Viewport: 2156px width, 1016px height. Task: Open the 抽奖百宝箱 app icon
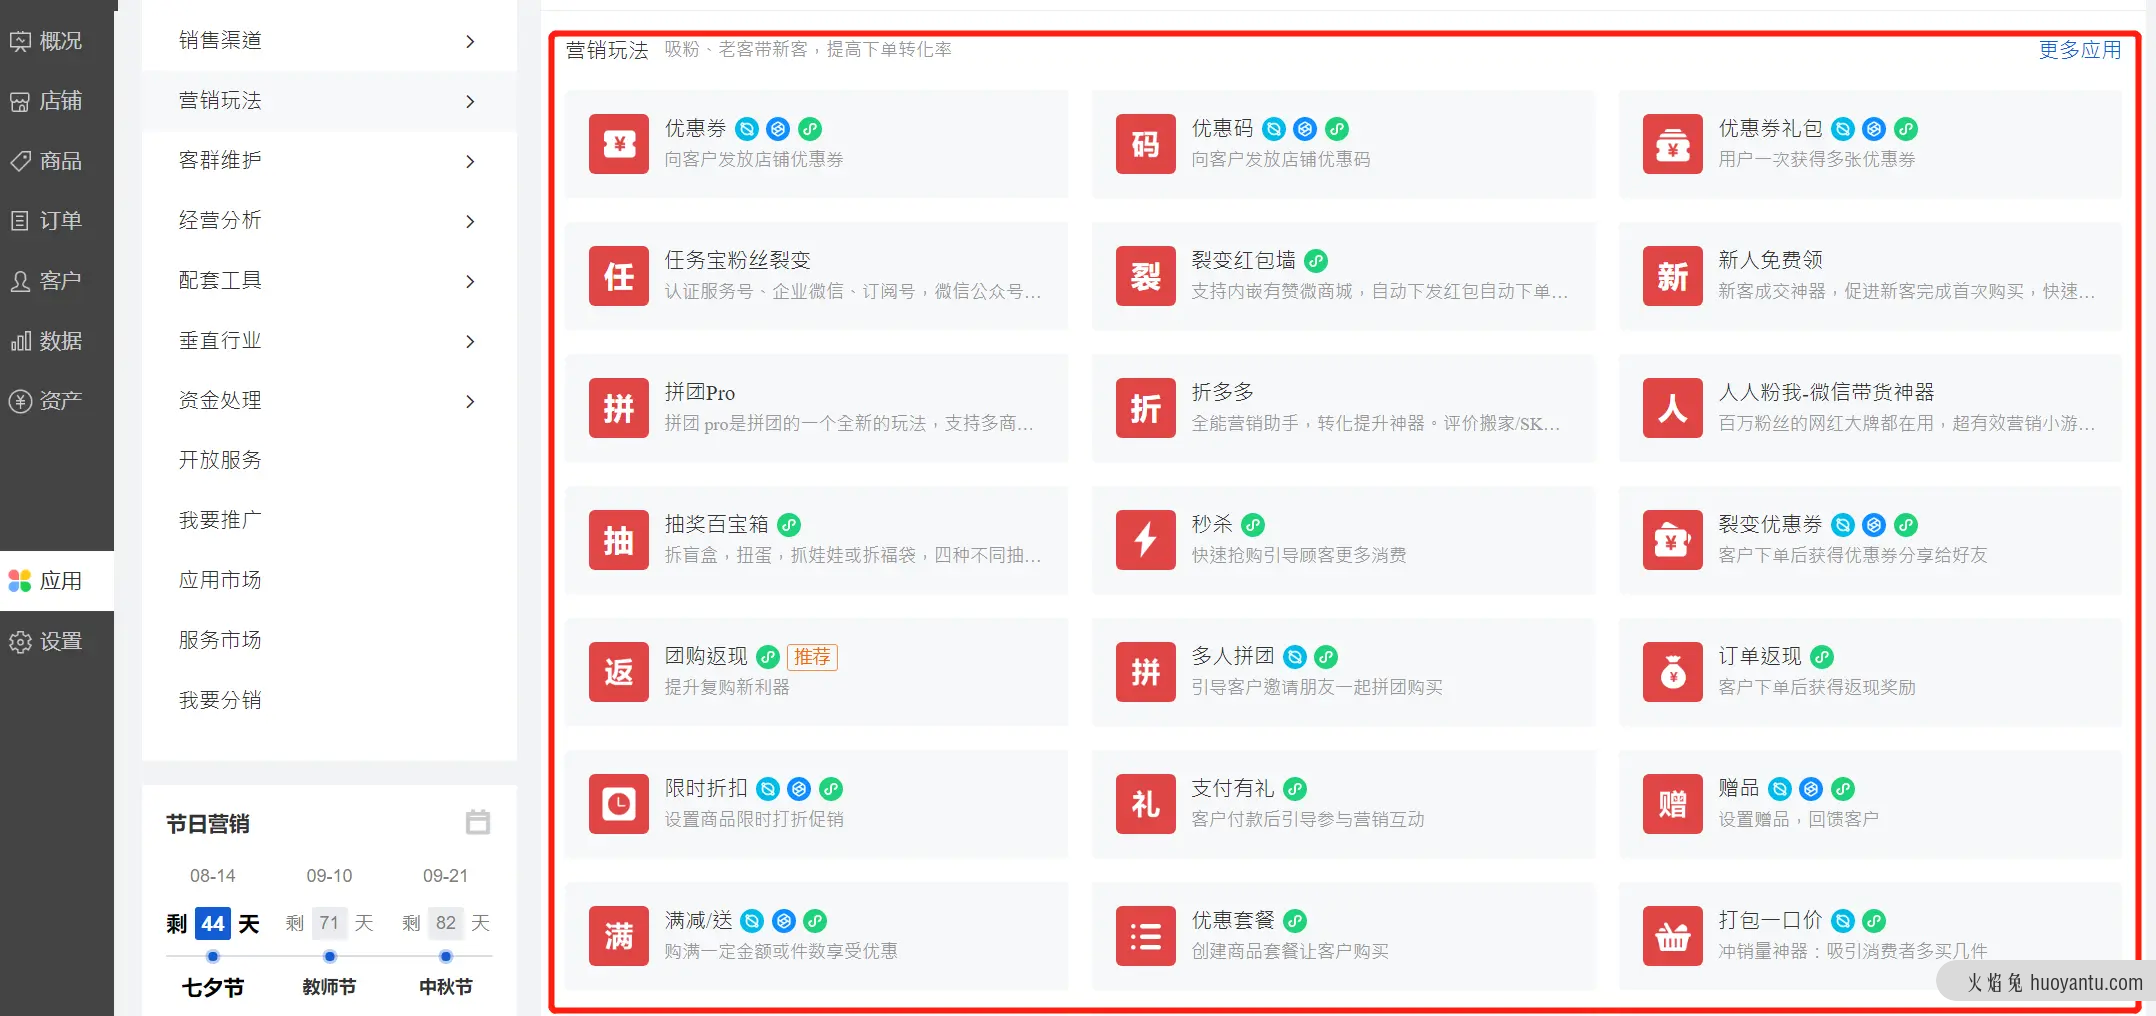point(618,540)
